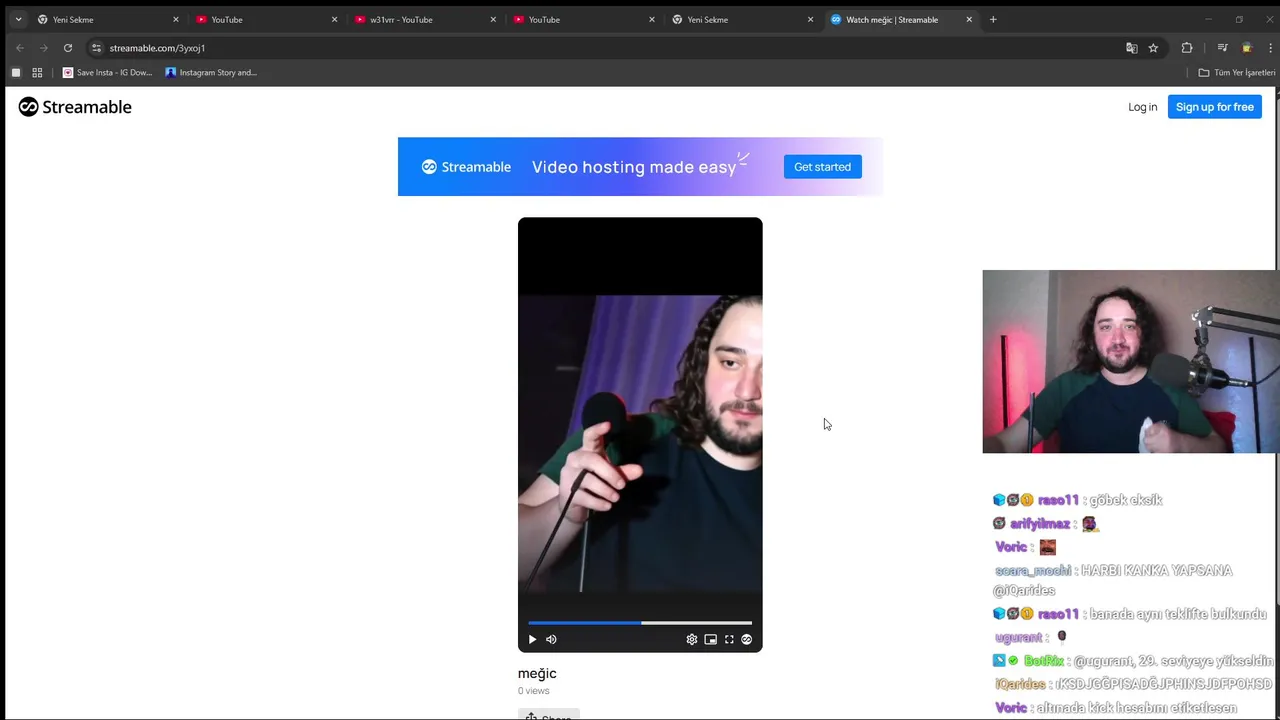
Task: Click chat username iQarides at the bottom
Action: 1020,684
